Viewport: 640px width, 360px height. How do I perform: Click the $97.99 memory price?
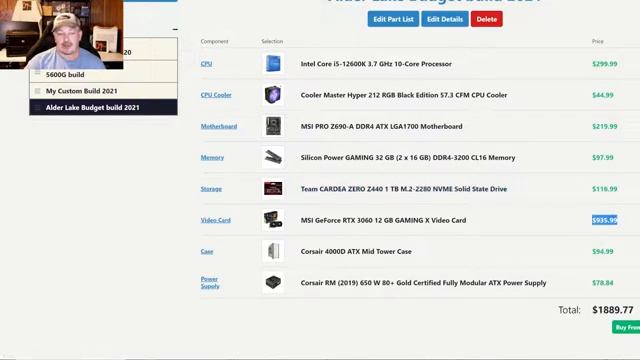pyautogui.click(x=602, y=158)
